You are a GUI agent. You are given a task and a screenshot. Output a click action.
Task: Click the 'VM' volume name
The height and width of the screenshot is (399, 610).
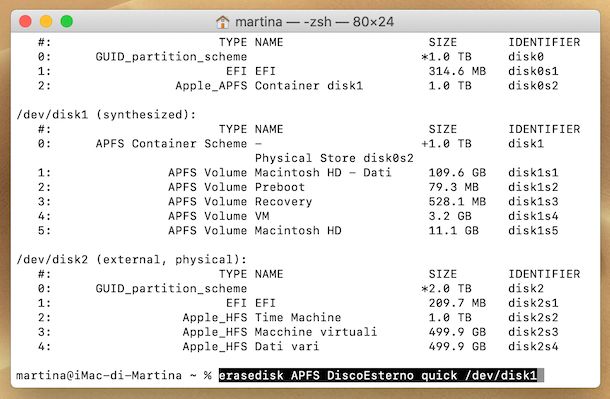(262, 216)
